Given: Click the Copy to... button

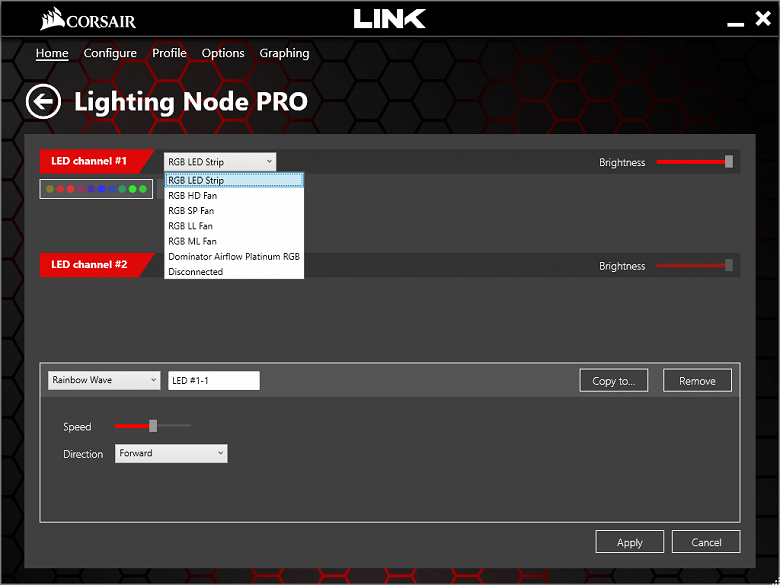Looking at the screenshot, I should coord(613,381).
